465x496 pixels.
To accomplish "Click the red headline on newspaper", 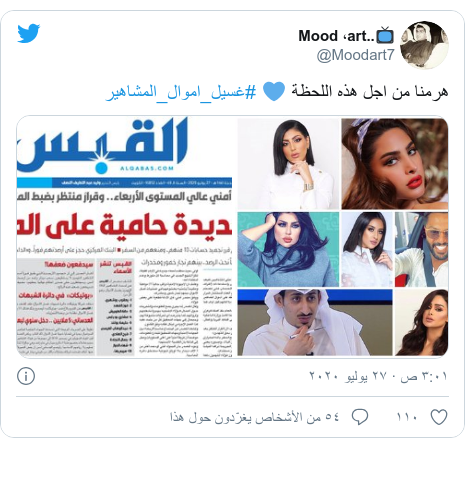I will tap(124, 224).
